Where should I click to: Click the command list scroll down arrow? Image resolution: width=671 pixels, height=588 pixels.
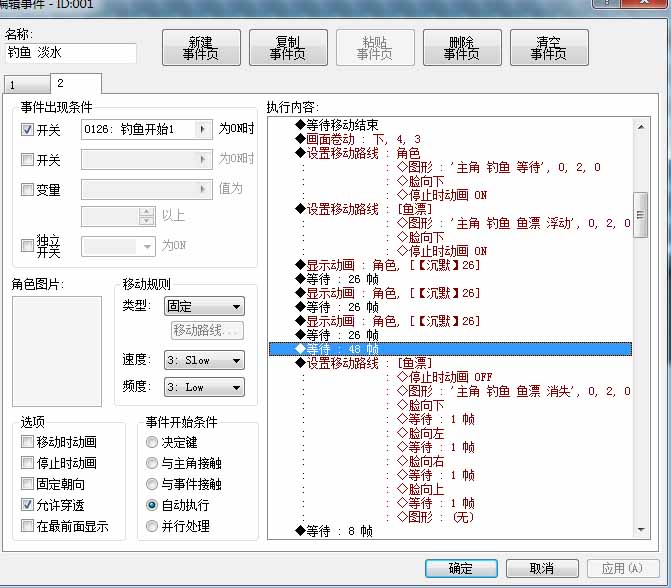[x=641, y=530]
